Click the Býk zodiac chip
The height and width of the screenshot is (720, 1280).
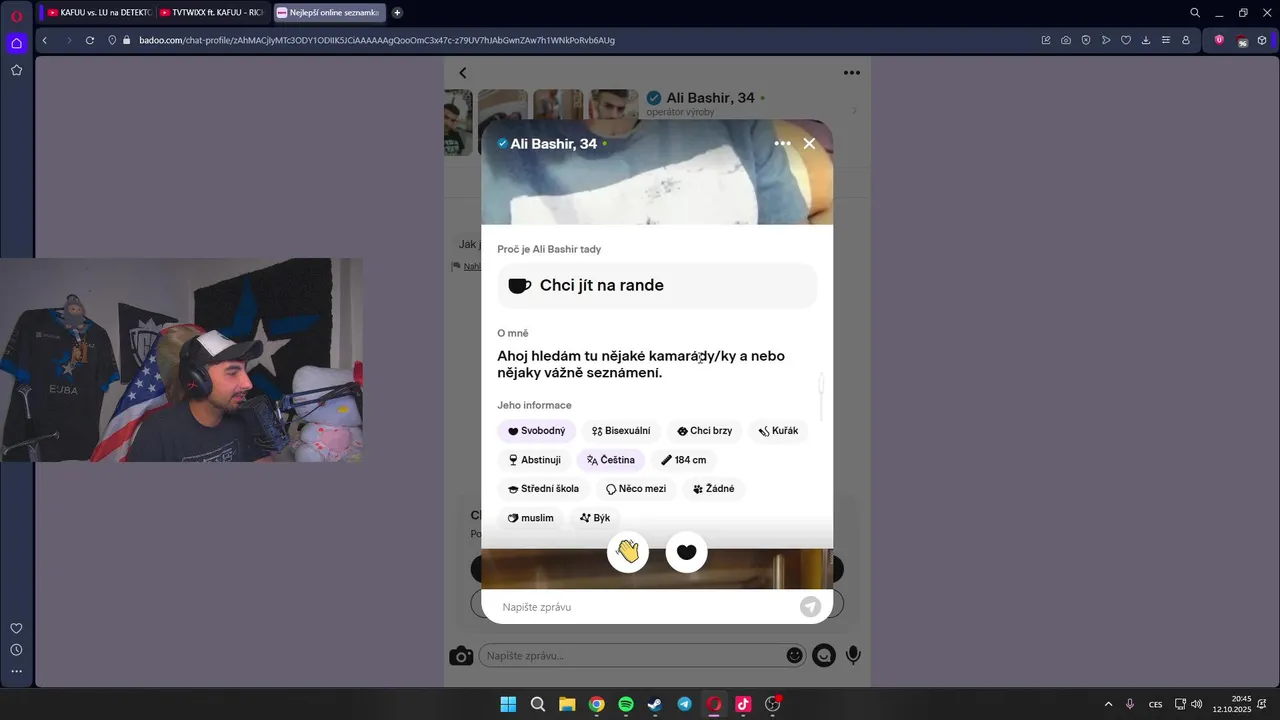[x=595, y=518]
